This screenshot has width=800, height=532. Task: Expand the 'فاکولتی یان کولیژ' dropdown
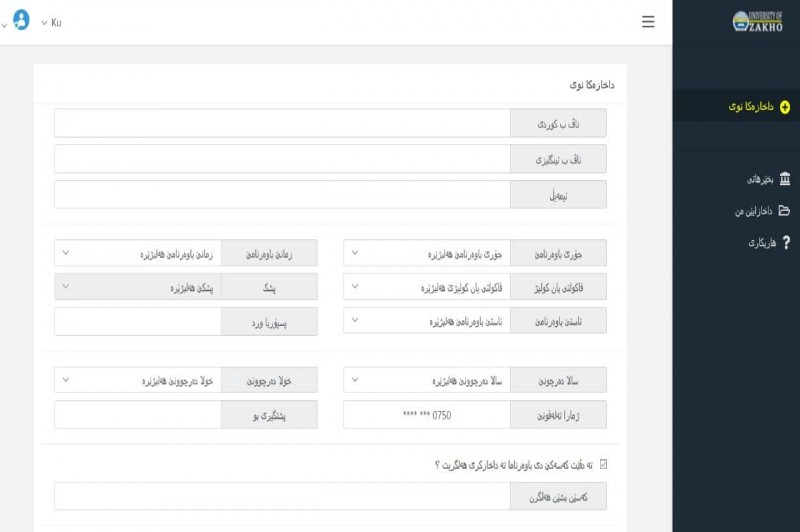point(426,287)
